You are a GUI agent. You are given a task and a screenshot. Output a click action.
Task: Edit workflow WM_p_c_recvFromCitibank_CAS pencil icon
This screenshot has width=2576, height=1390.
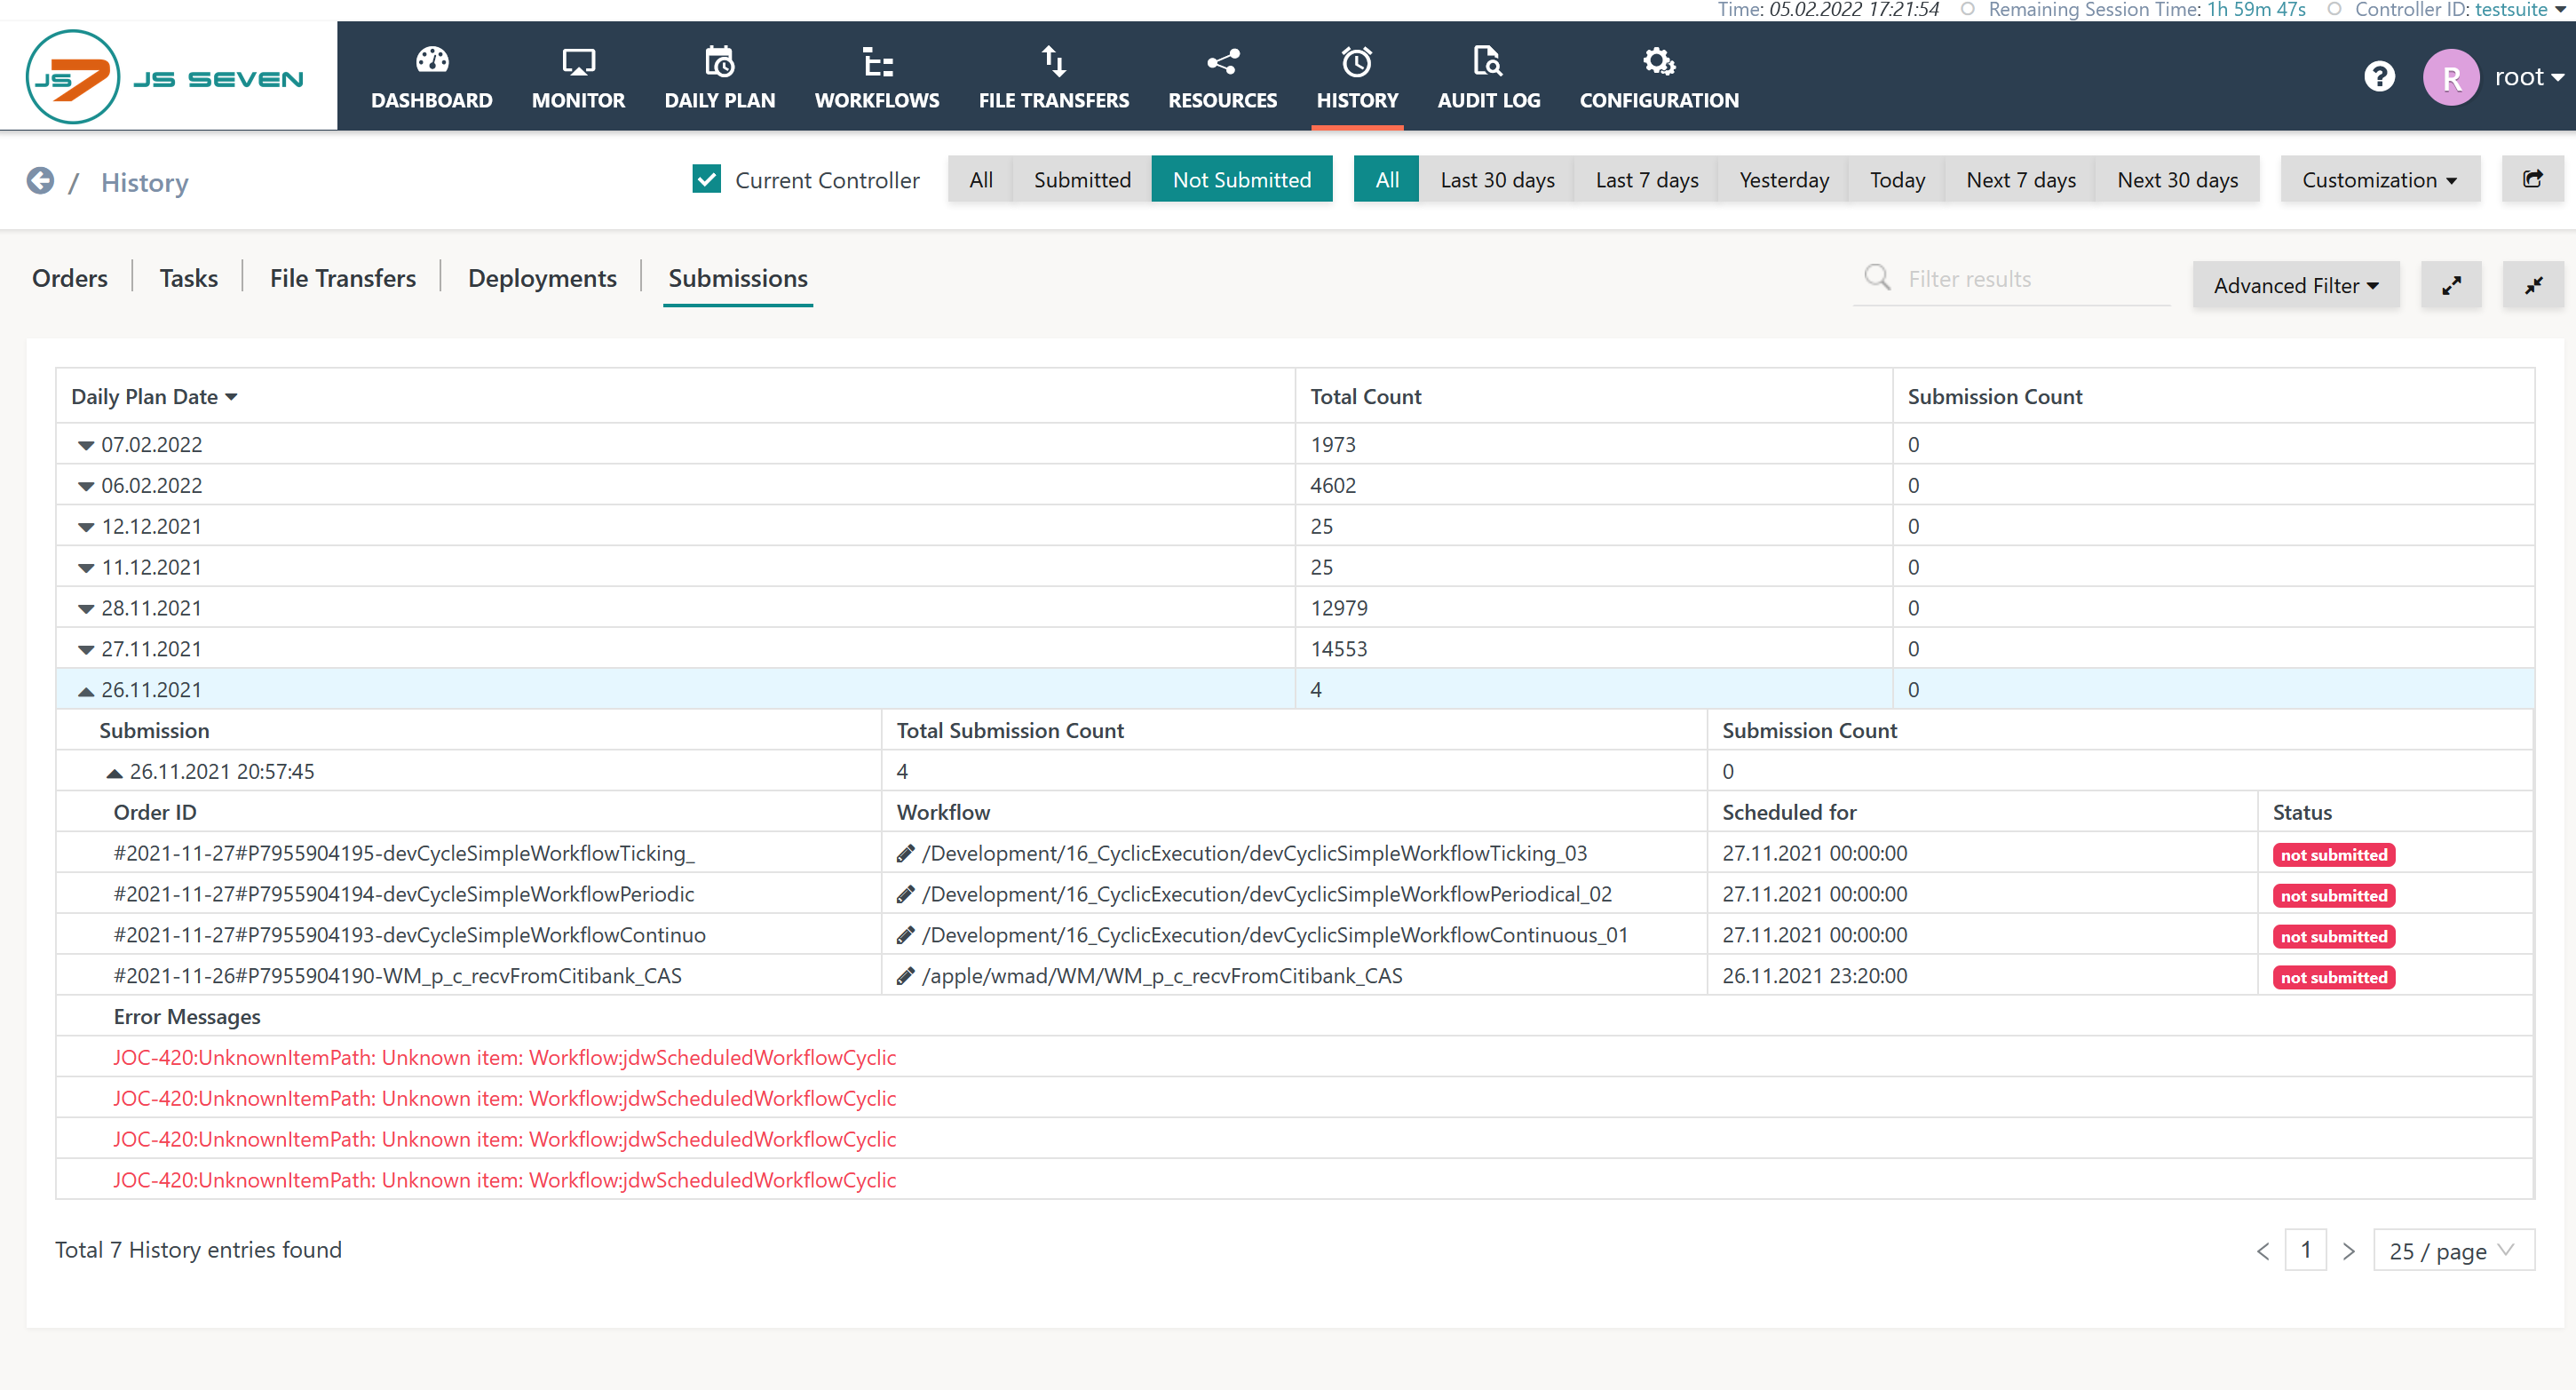point(905,977)
